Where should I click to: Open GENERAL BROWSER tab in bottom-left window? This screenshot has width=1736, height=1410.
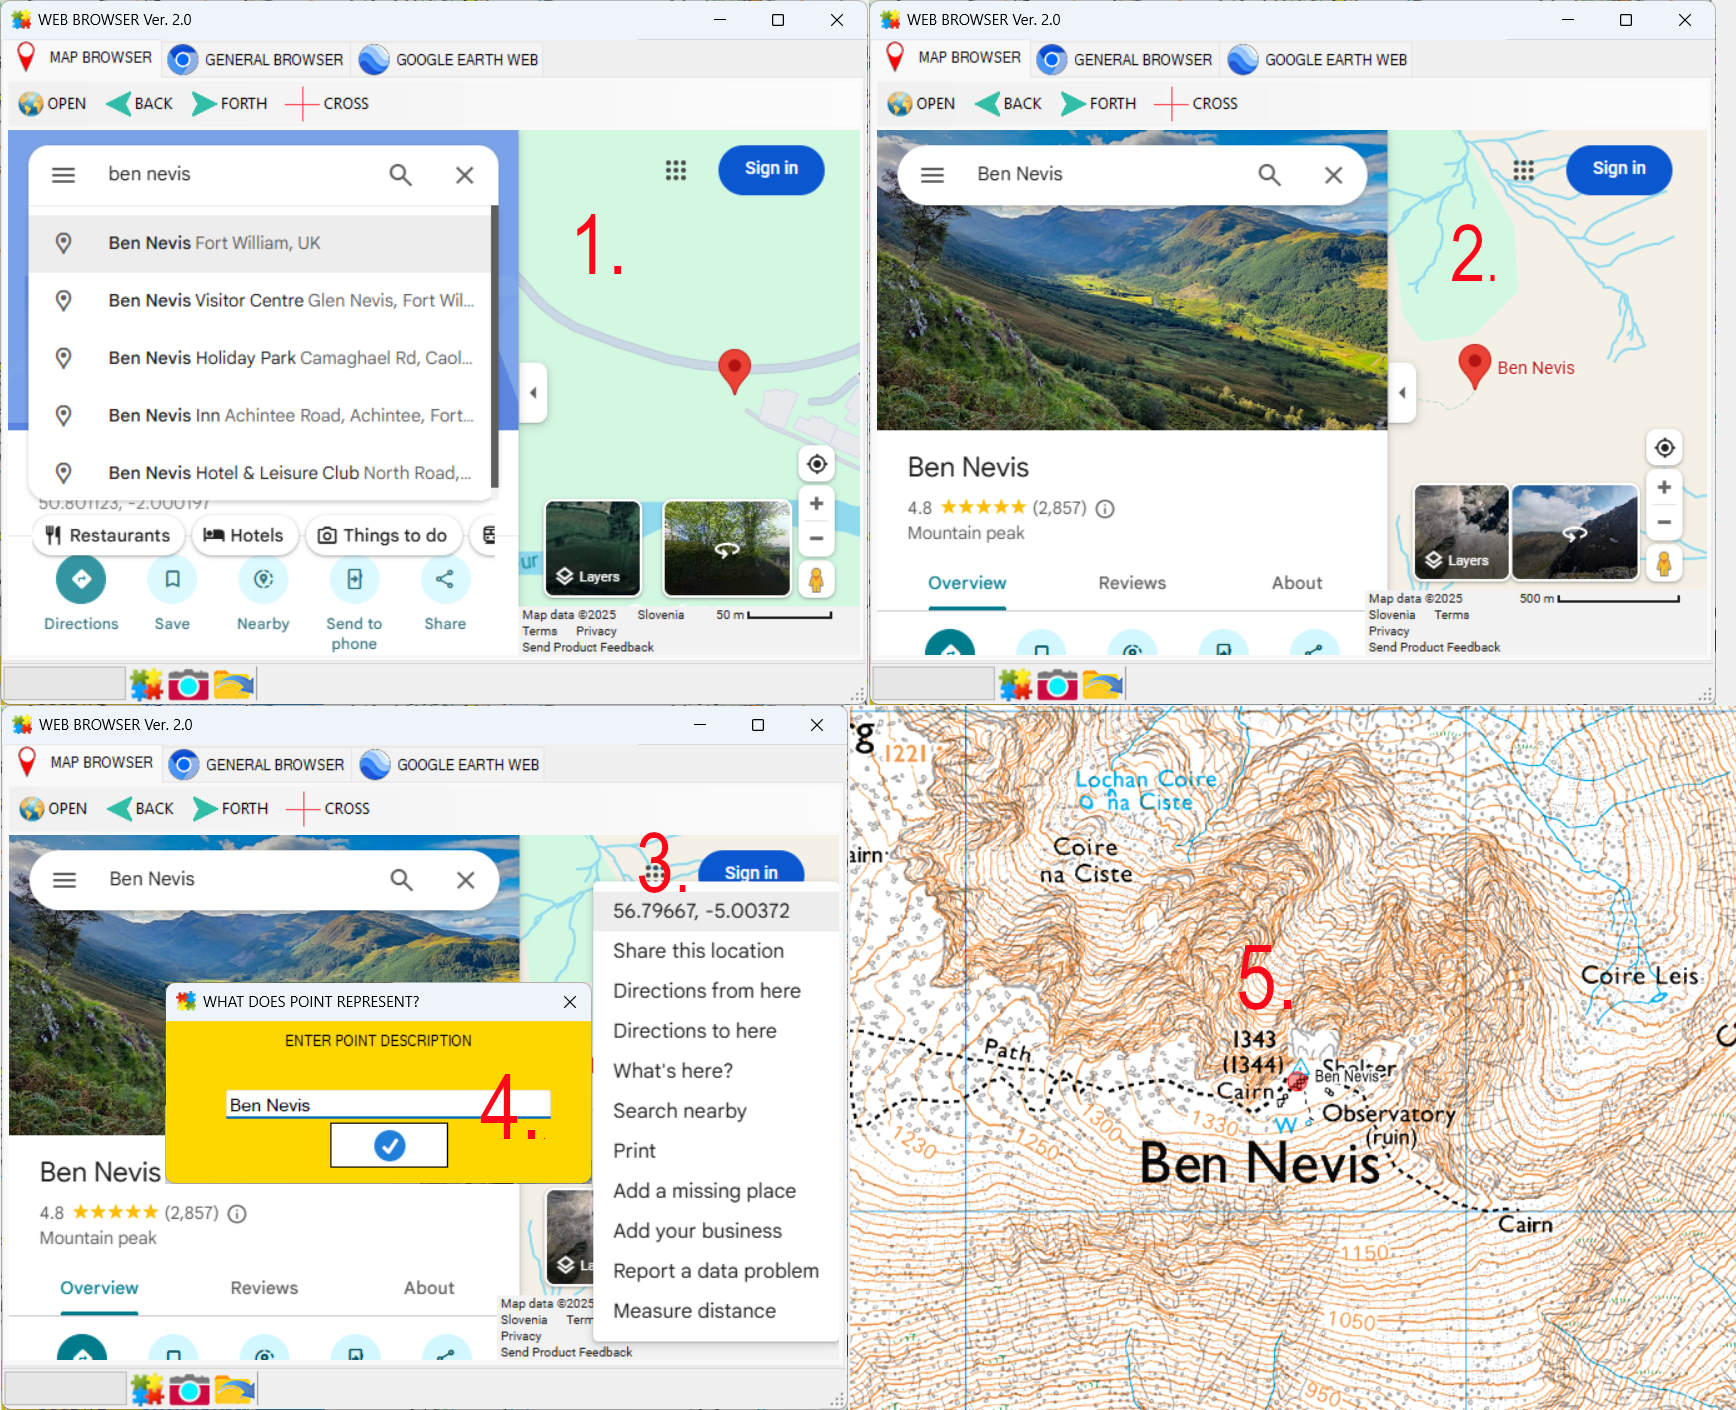coord(257,764)
